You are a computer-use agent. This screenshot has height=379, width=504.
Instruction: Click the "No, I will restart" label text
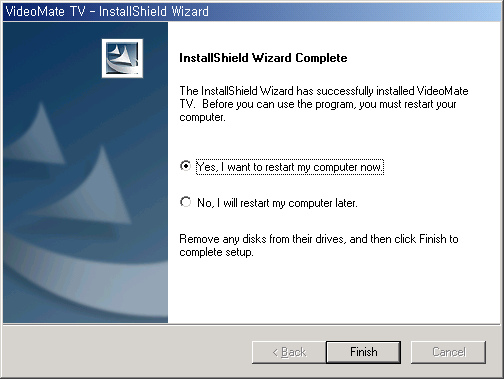pyautogui.click(x=277, y=203)
